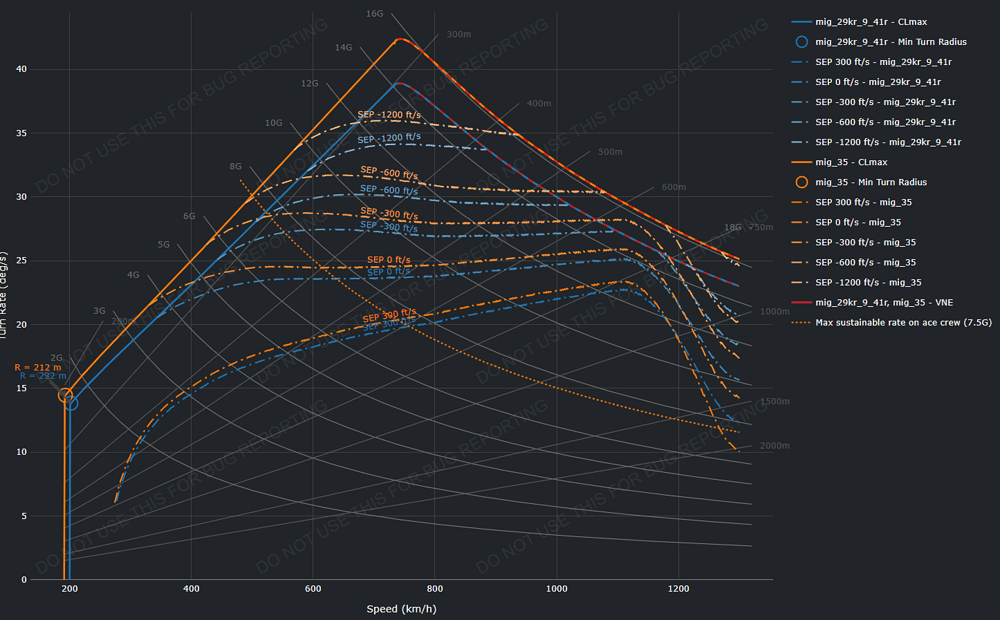The width and height of the screenshot is (1000, 620).
Task: Click the '2G' load factor label
Action: 56,358
